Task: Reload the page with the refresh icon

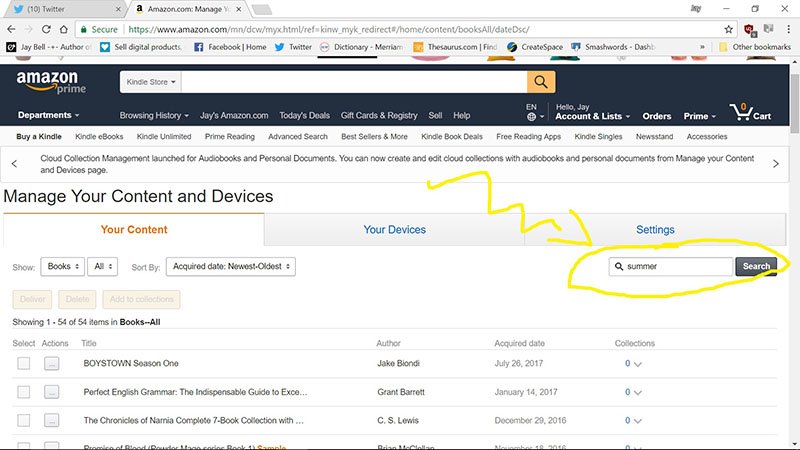Action: [46, 29]
